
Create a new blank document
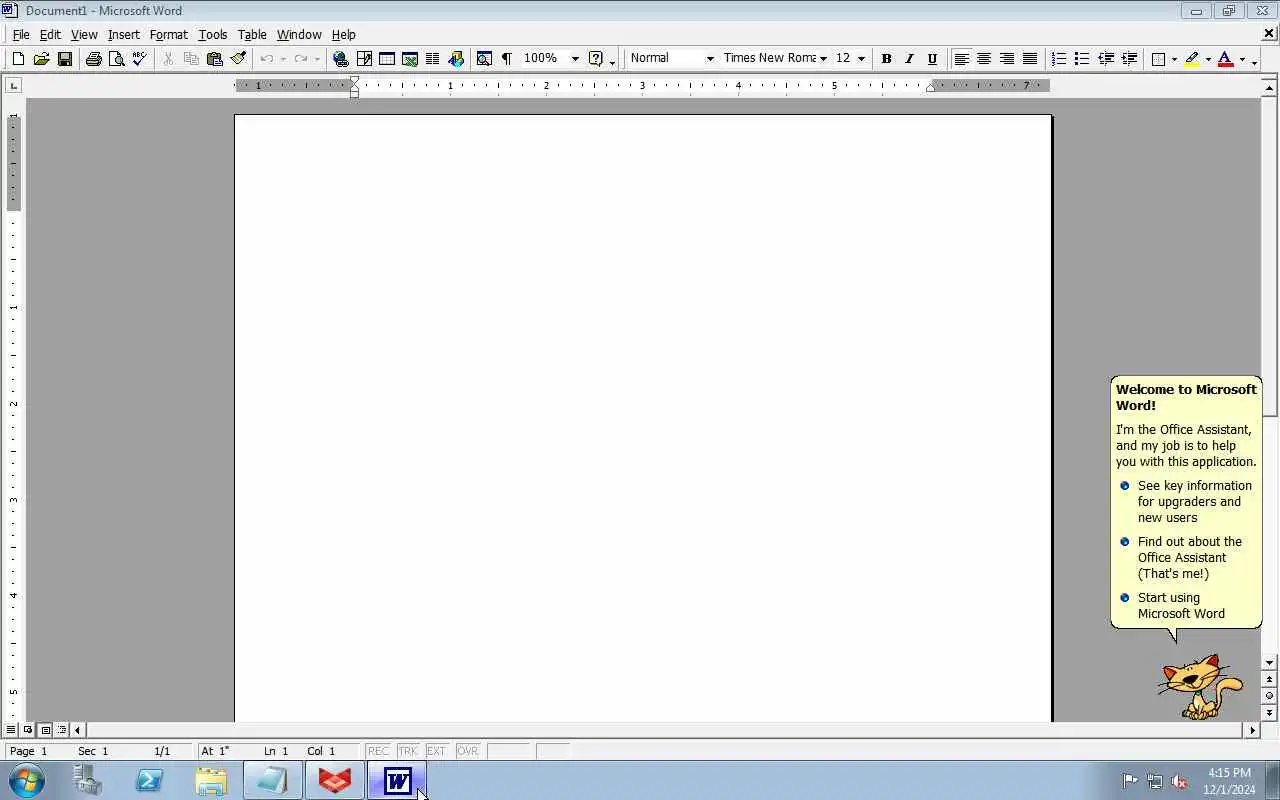point(18,59)
